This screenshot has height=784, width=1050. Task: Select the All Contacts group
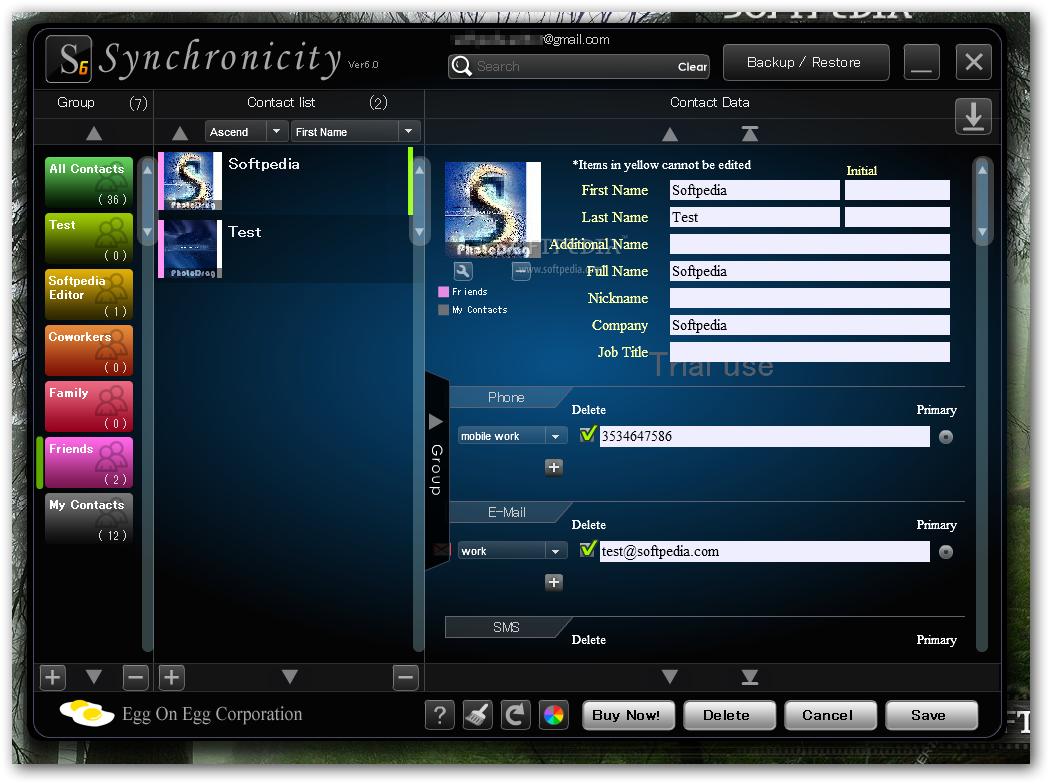tap(89, 183)
